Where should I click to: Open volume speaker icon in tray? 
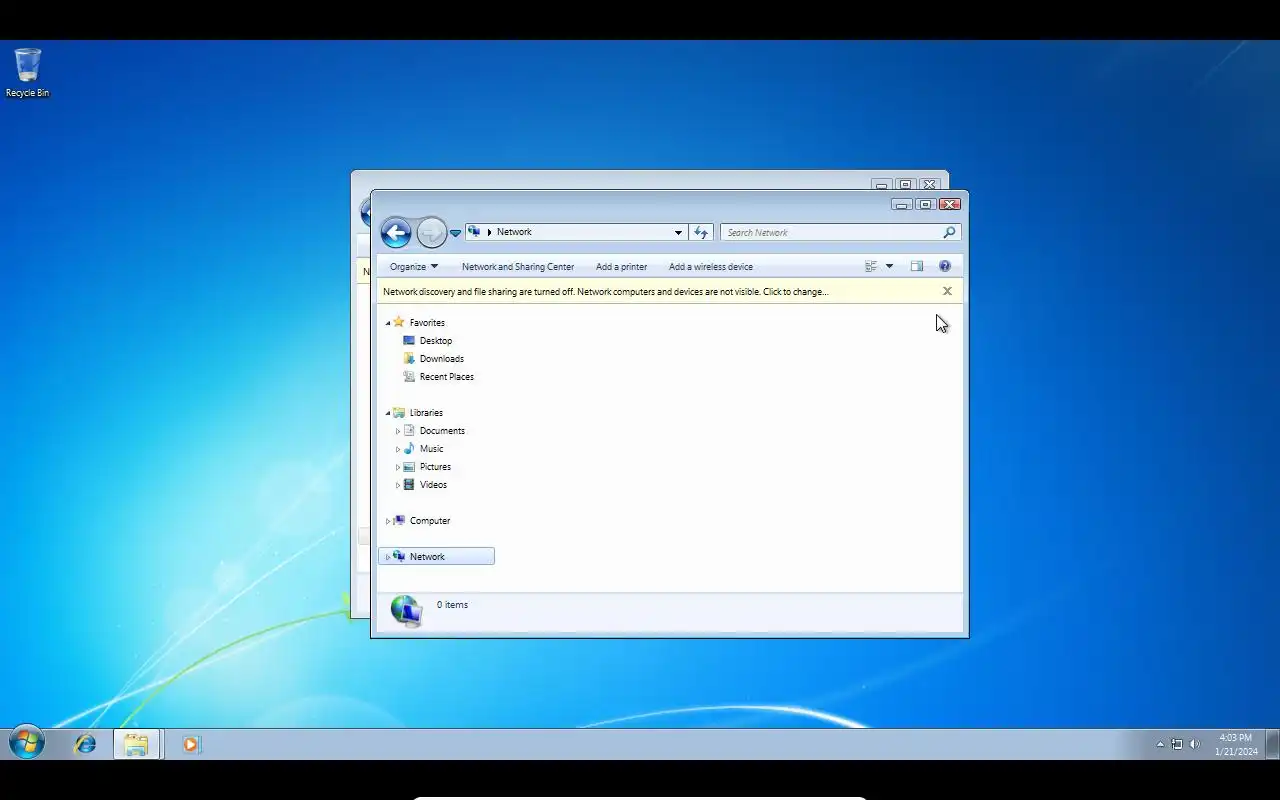(1195, 744)
